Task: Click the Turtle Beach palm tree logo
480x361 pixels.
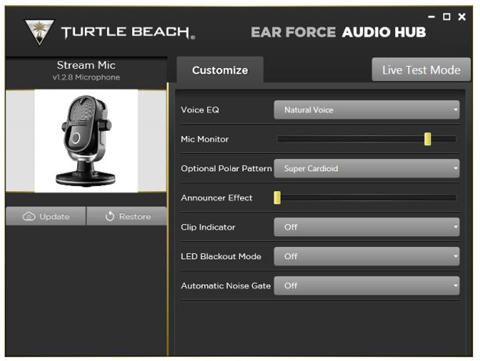Action: point(39,32)
